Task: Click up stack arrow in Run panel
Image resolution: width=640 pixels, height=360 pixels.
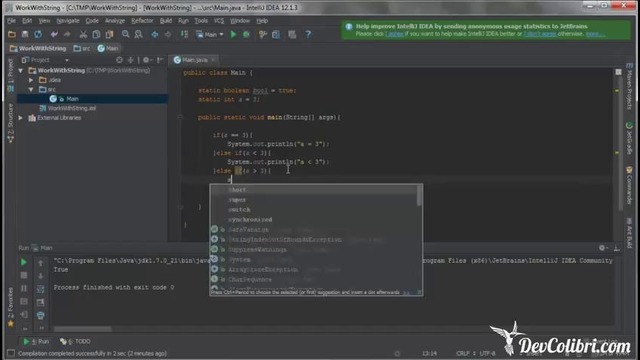Action: coord(40,263)
